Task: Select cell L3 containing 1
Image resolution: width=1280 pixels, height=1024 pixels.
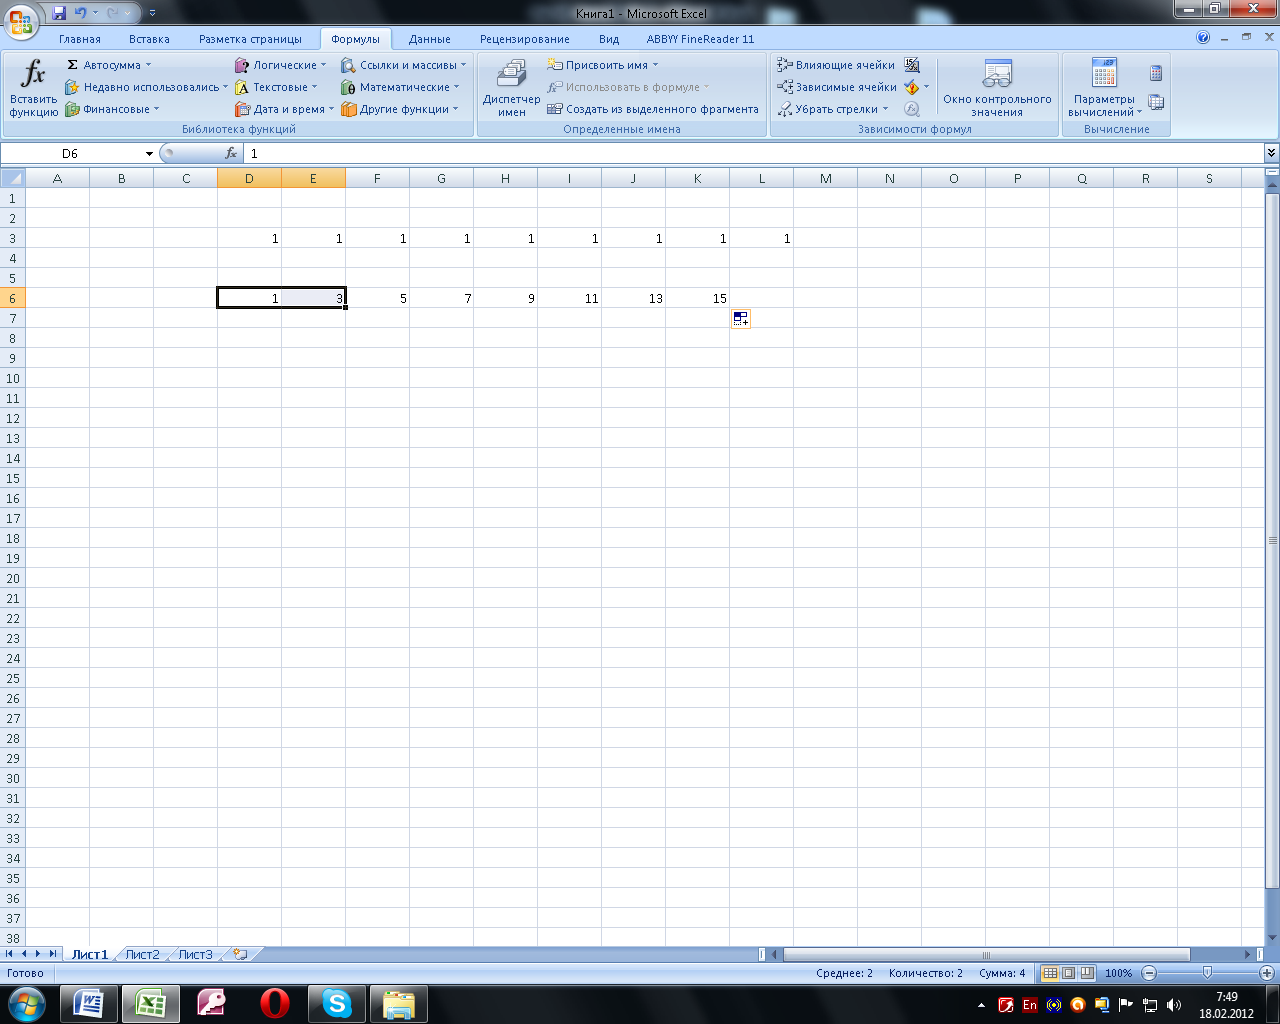Action: (x=761, y=238)
